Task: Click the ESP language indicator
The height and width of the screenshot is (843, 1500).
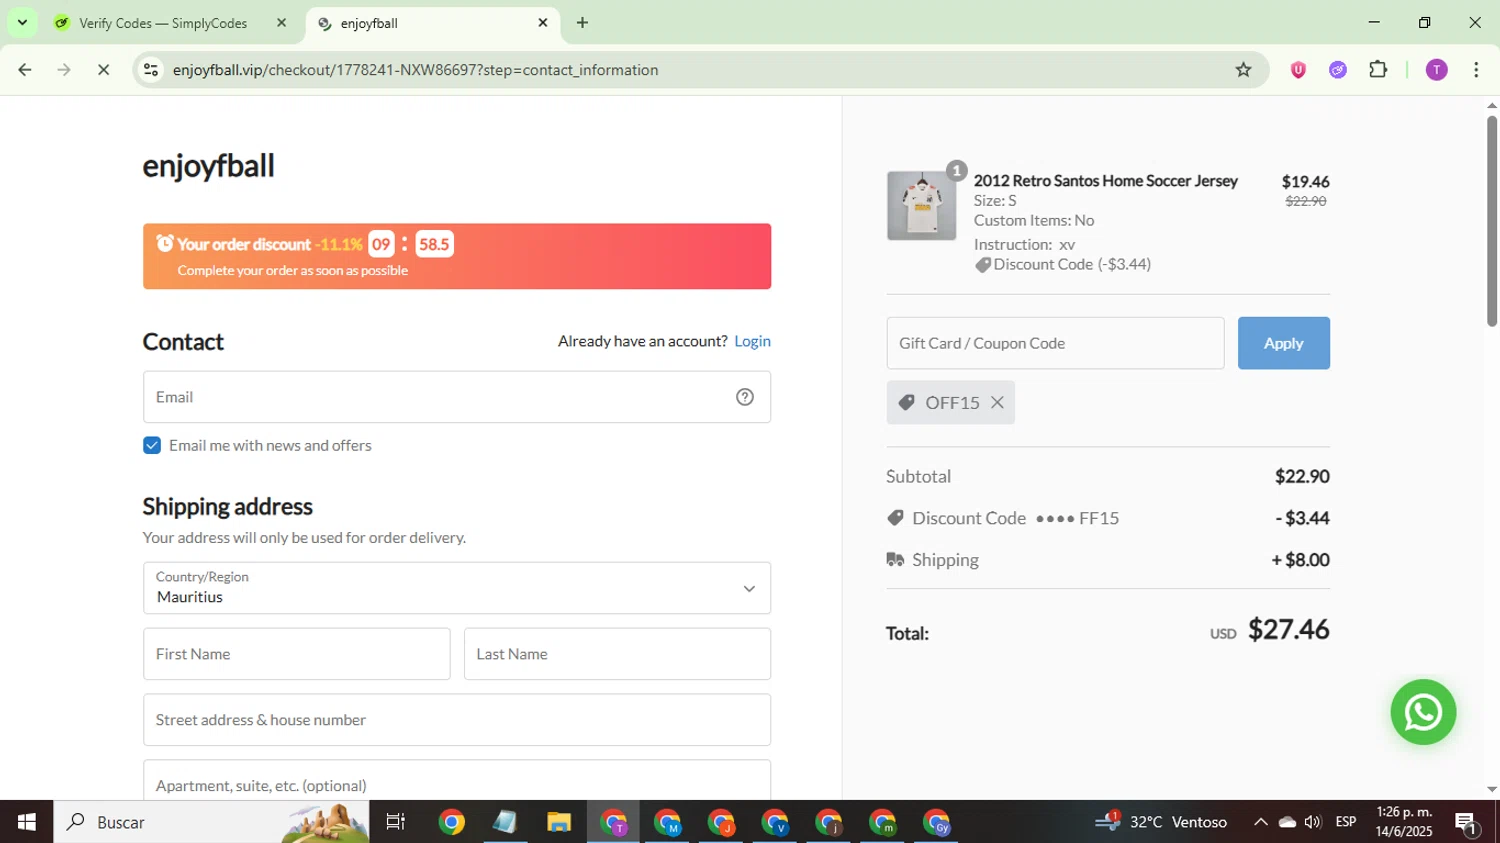Action: click(x=1346, y=822)
